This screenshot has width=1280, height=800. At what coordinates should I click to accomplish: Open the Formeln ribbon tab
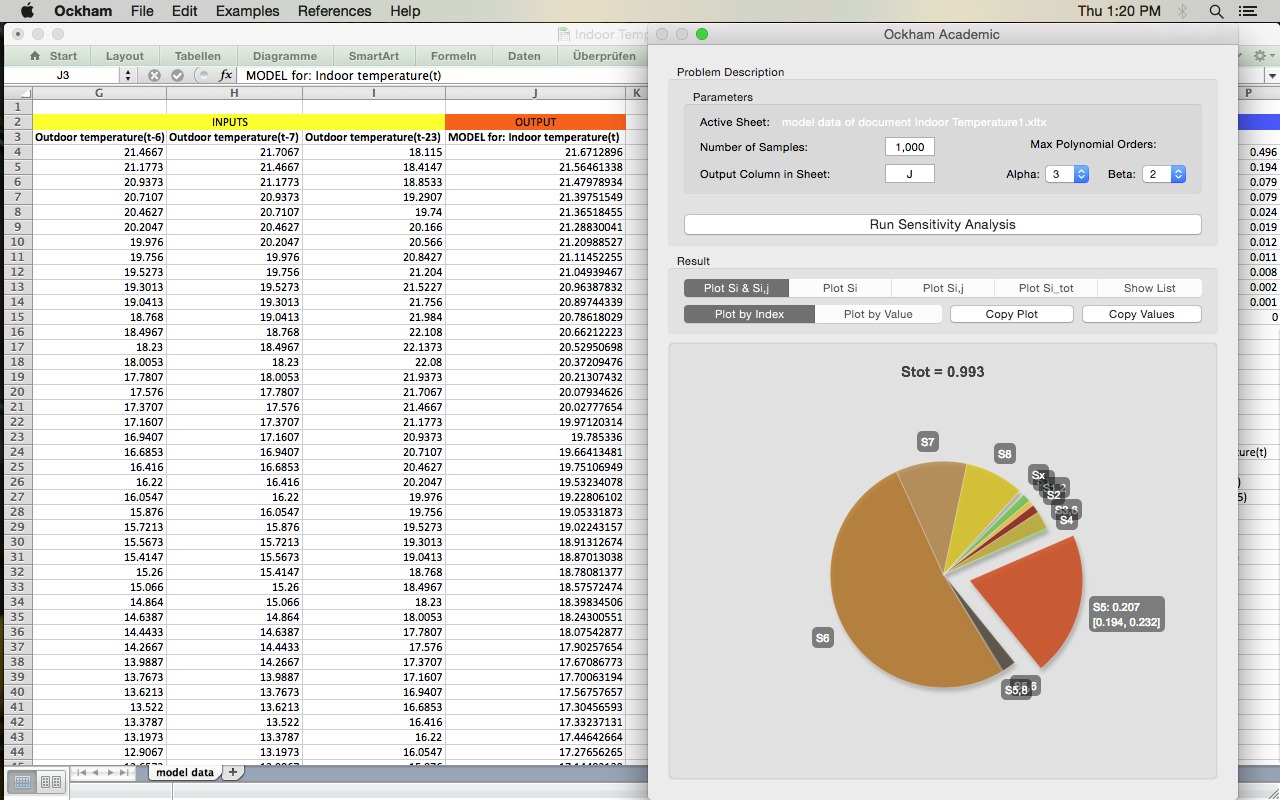point(453,56)
